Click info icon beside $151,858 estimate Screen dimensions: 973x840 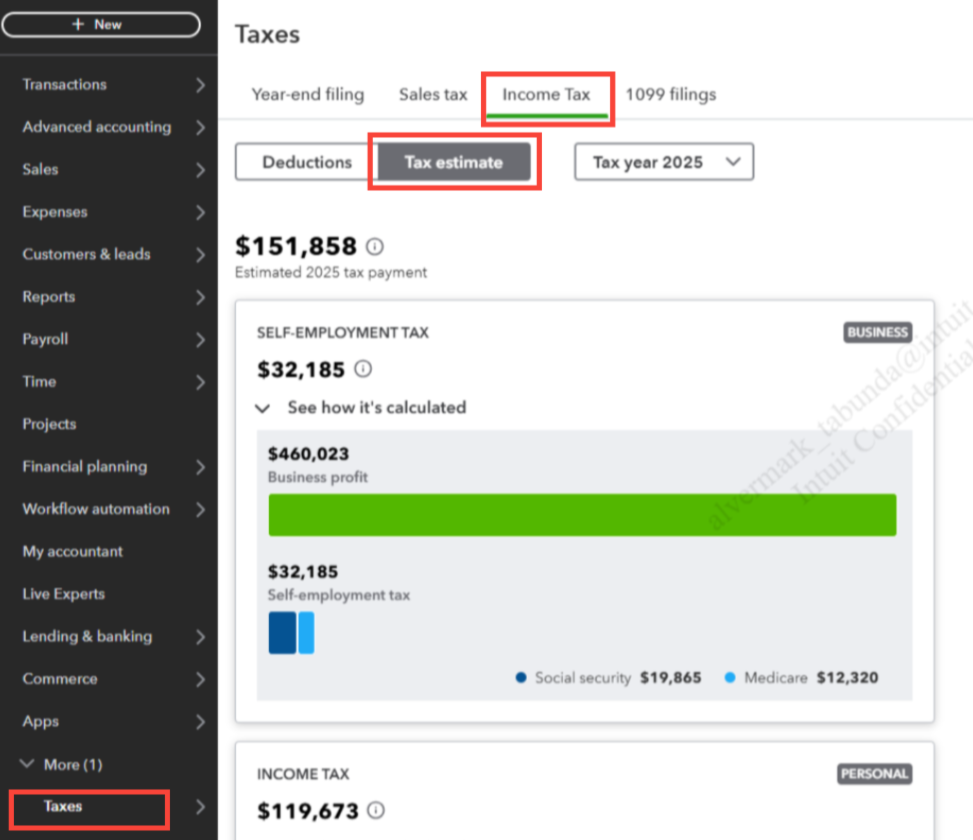click(x=375, y=247)
